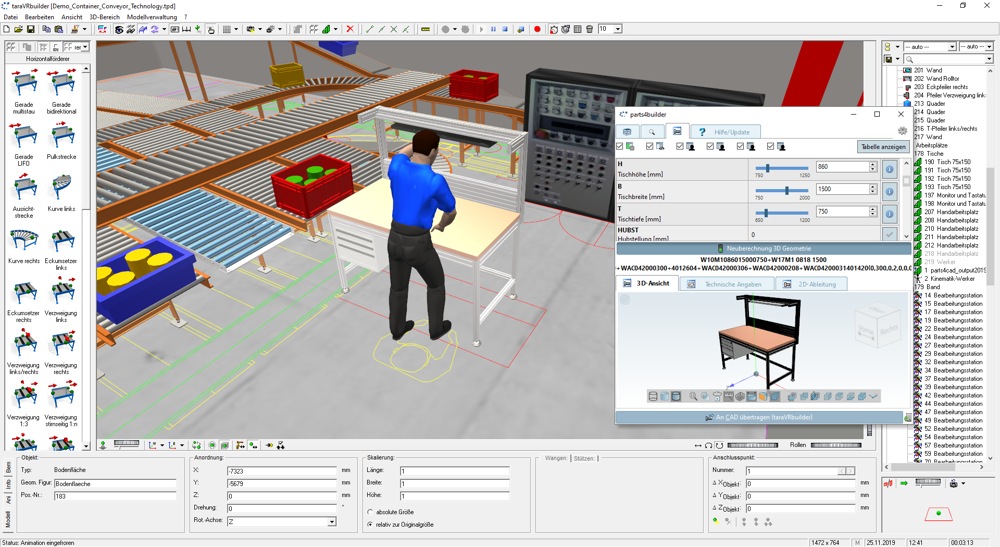This screenshot has width=1000, height=547.
Task: Adjust the Tischbreite slider
Action: click(787, 191)
